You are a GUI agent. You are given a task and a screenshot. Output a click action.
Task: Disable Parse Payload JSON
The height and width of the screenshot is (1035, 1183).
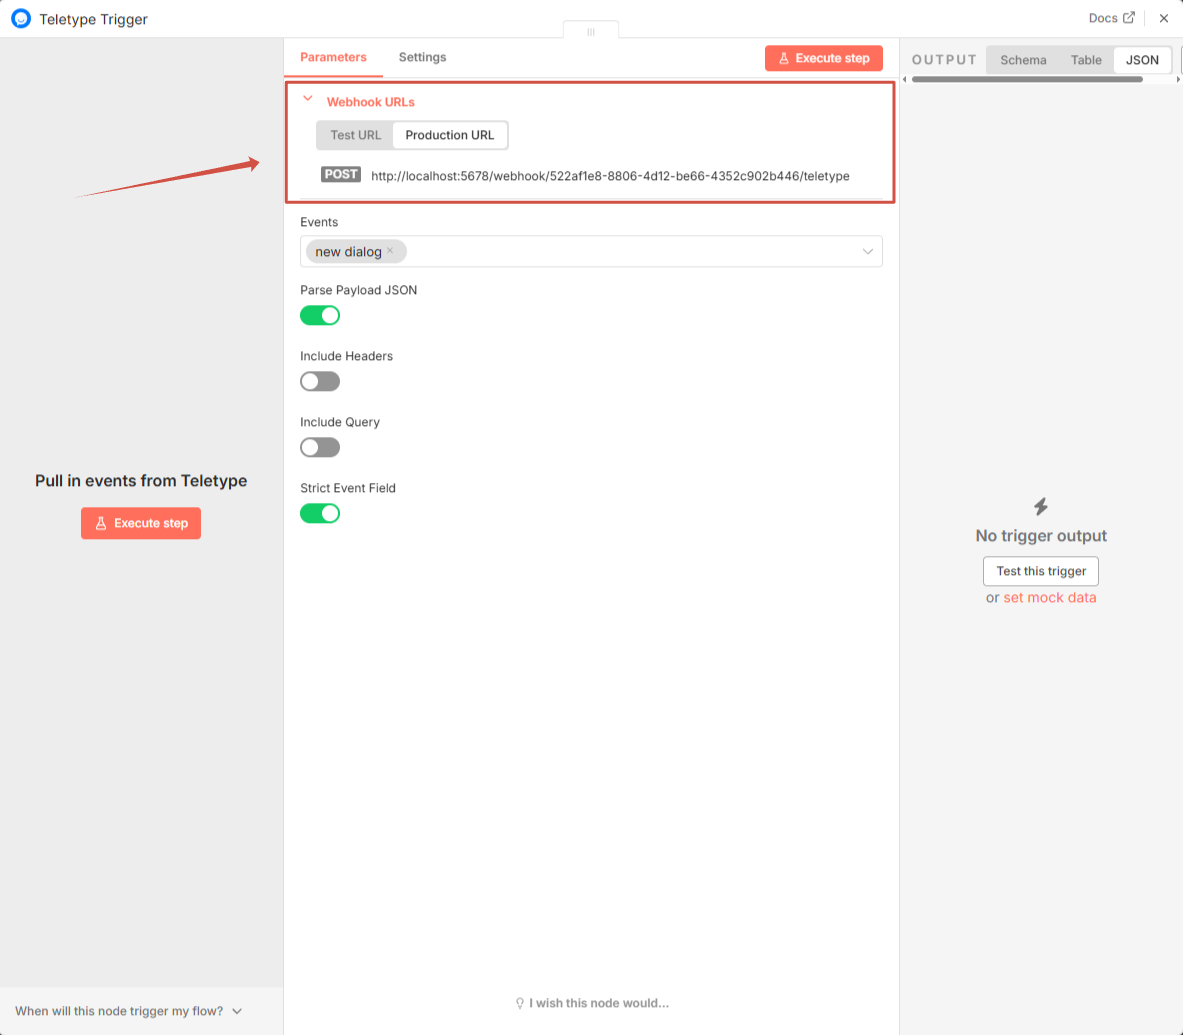320,315
